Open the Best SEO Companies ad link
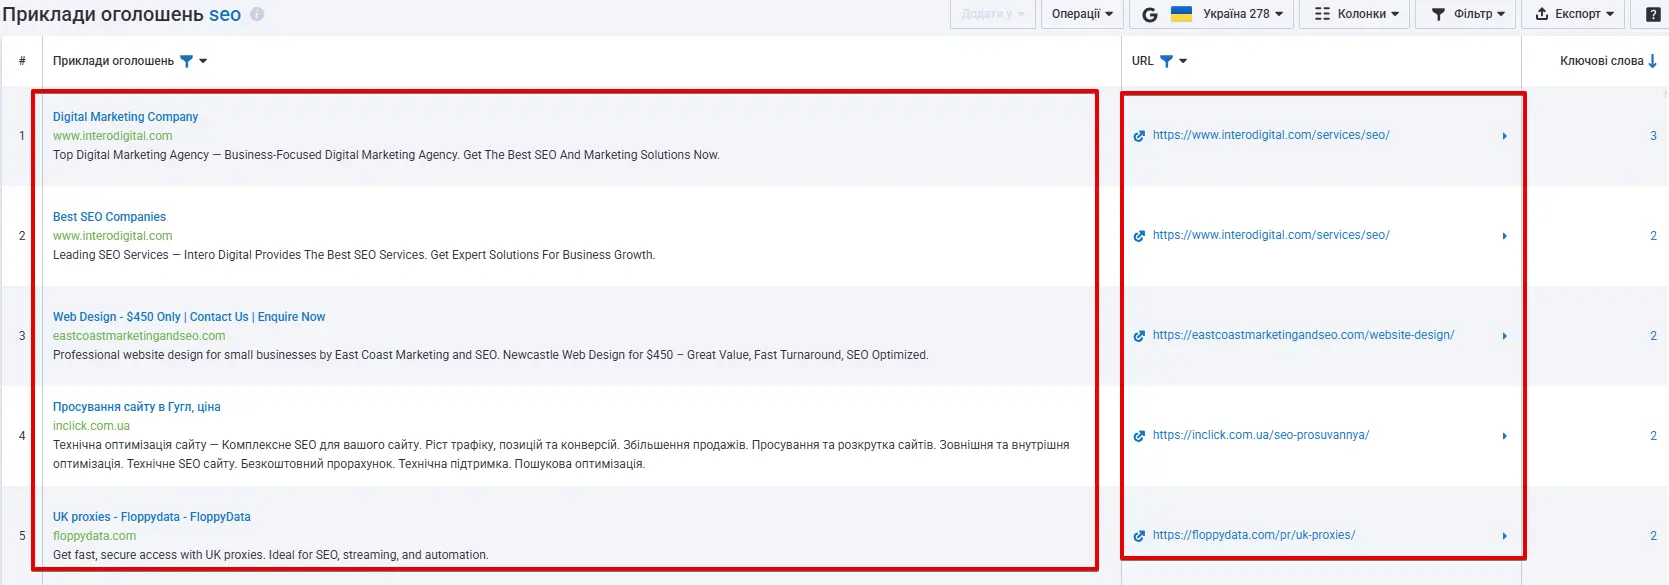 (x=109, y=217)
